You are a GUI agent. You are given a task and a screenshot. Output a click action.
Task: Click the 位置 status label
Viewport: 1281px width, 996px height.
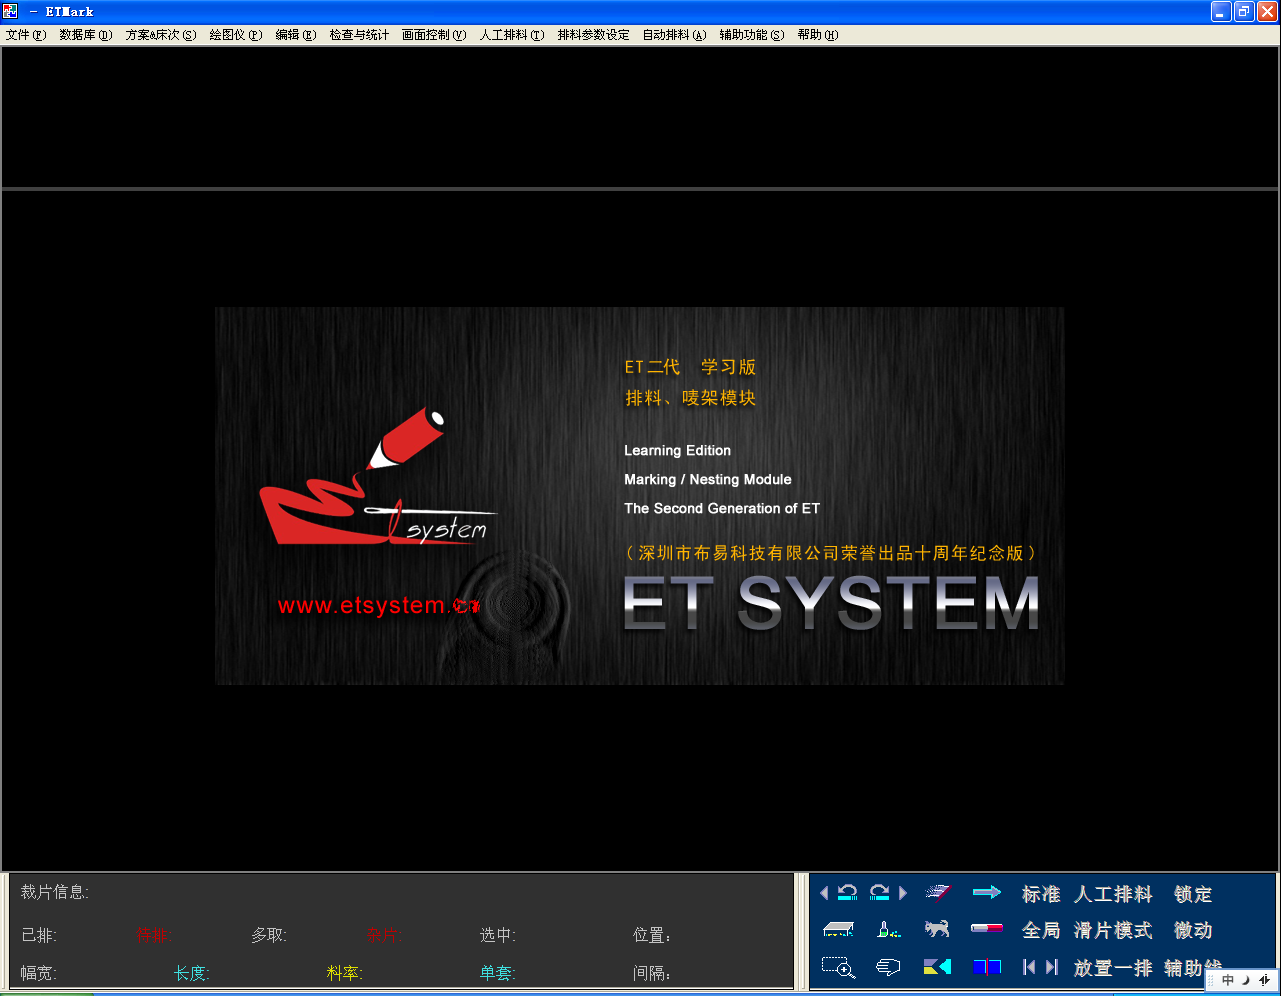point(652,936)
